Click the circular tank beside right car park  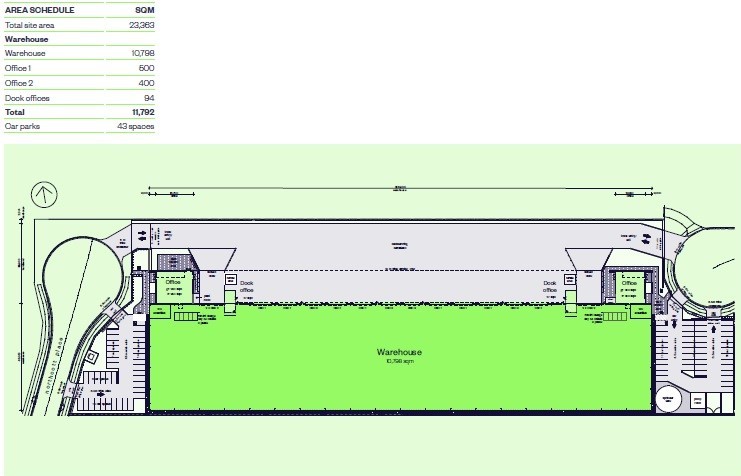point(668,400)
